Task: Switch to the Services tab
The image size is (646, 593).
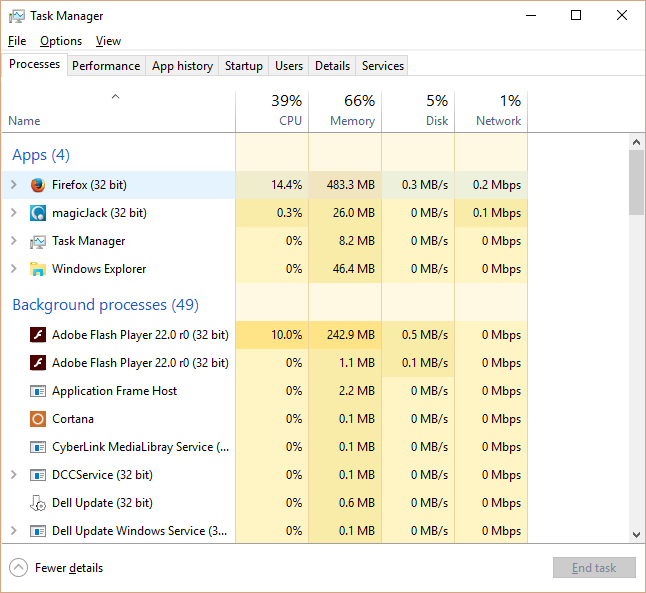Action: tap(382, 66)
